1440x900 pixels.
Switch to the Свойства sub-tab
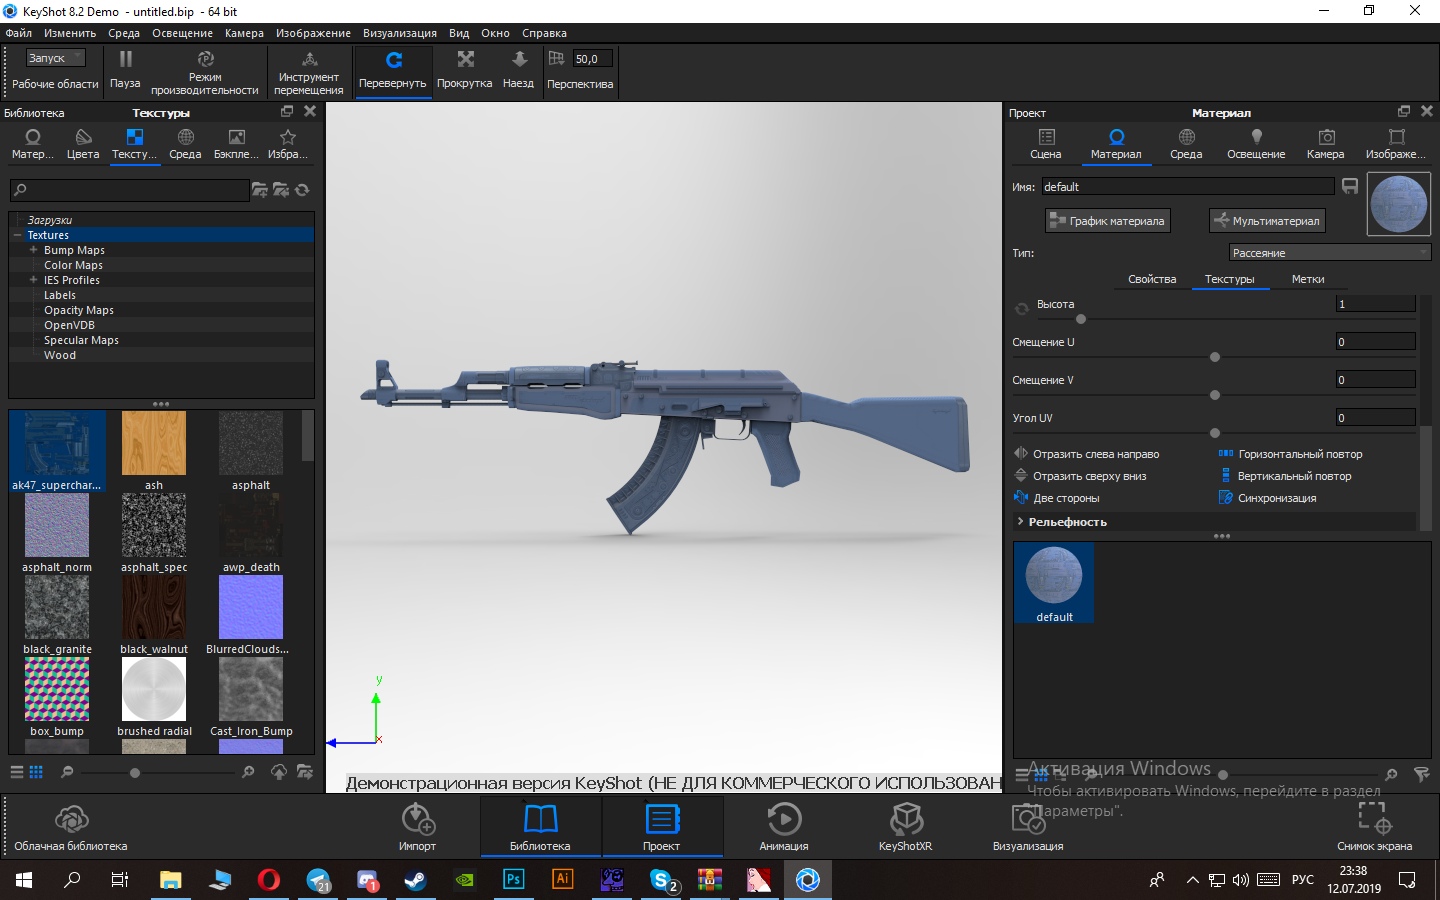point(1152,279)
